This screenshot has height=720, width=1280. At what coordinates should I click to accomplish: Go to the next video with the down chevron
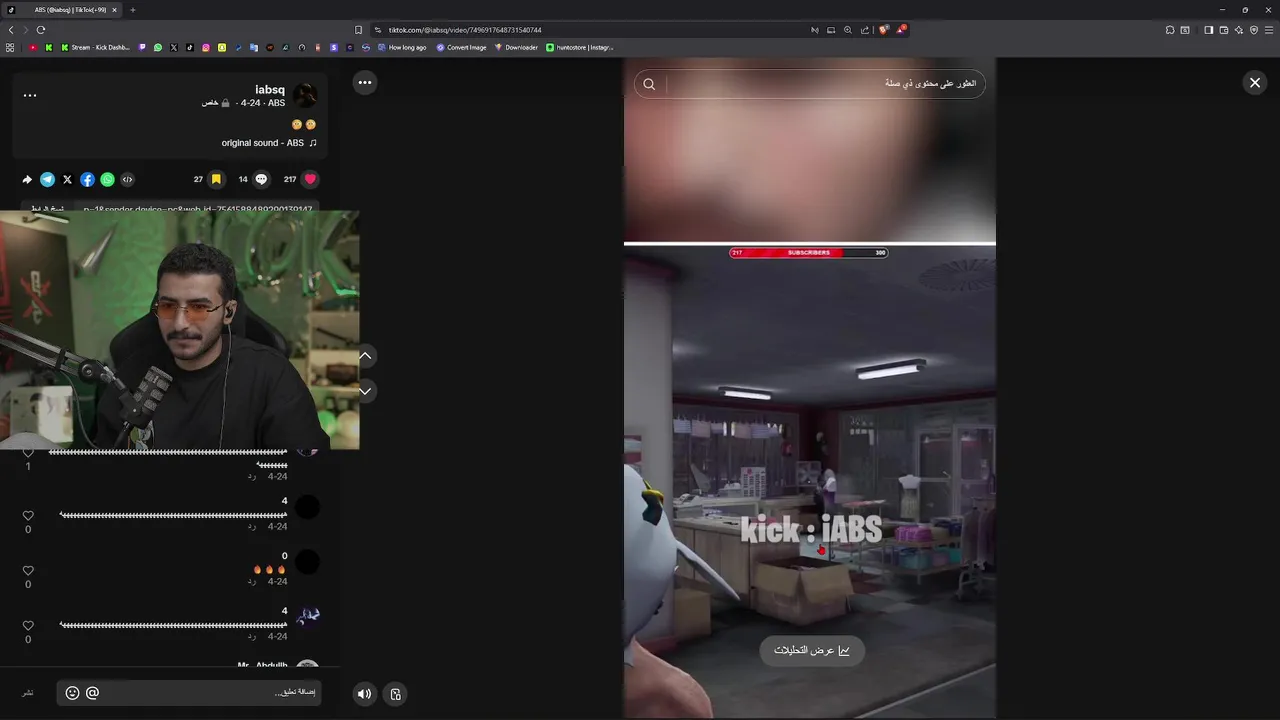click(x=365, y=391)
